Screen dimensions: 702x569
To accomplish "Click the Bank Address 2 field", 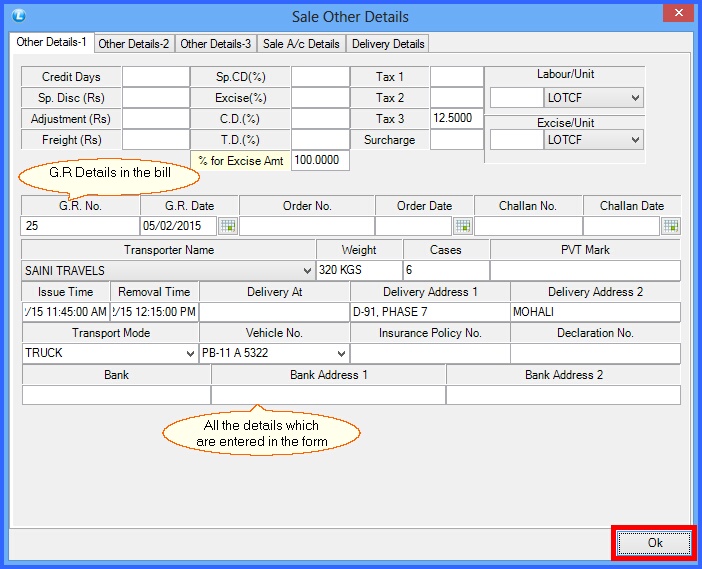I will click(564, 395).
